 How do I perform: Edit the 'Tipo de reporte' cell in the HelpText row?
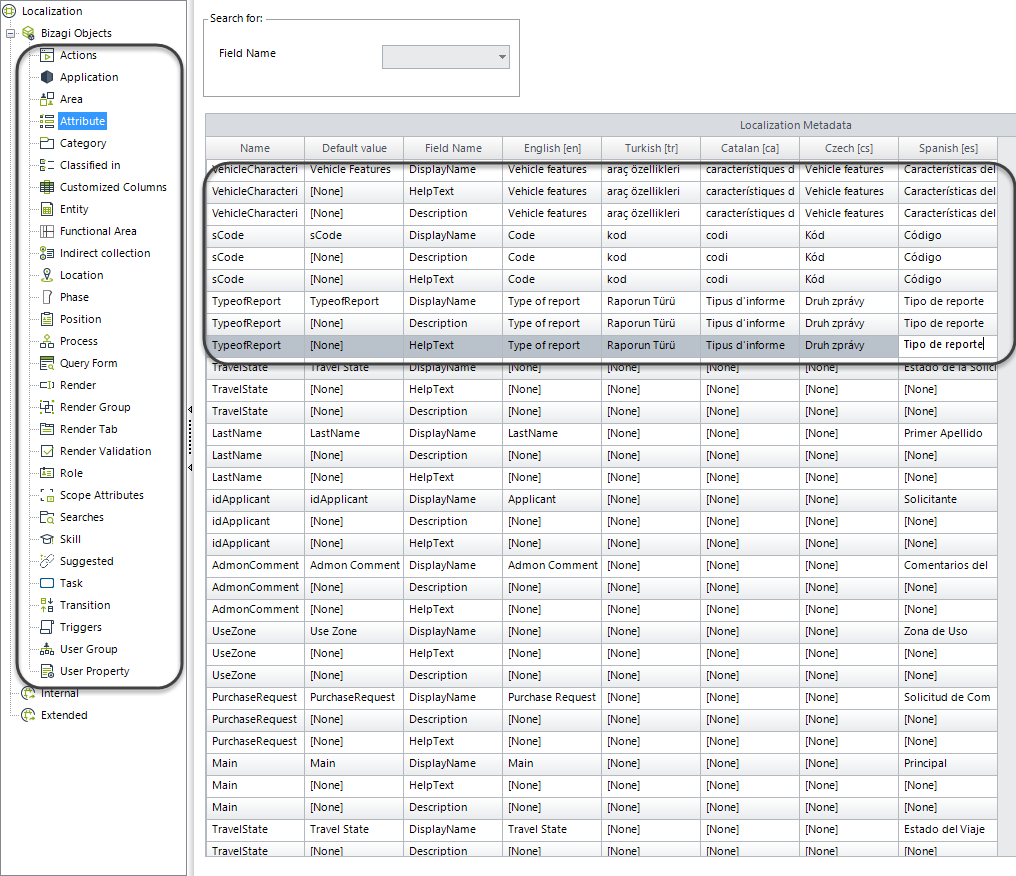coord(948,345)
